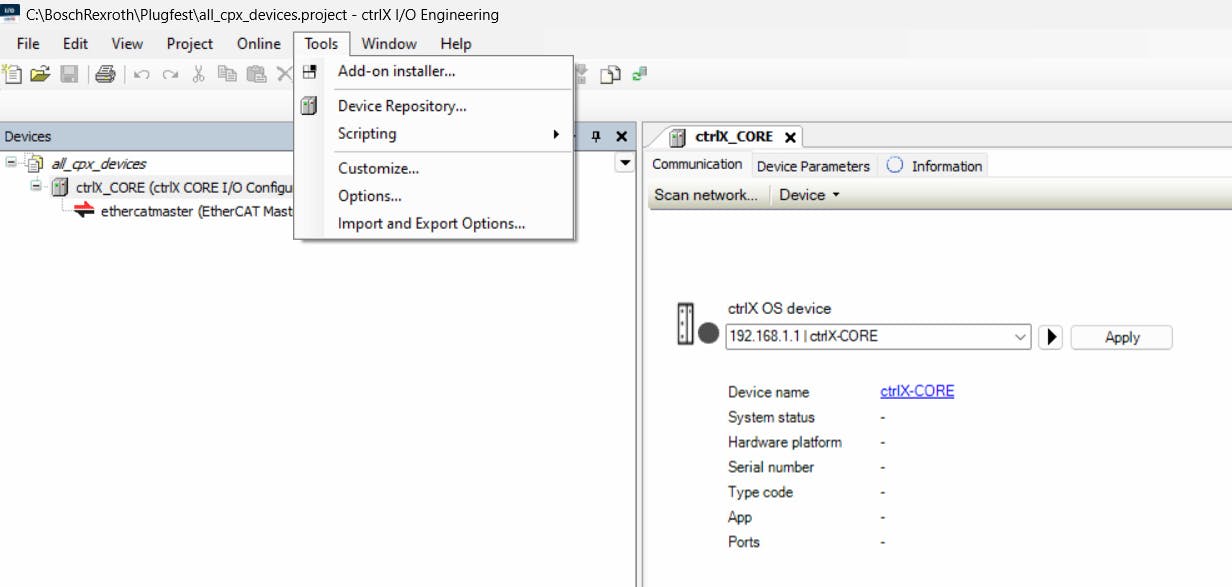Collapse the ctrlX_CORE tree node
The height and width of the screenshot is (587, 1232).
[36, 186]
